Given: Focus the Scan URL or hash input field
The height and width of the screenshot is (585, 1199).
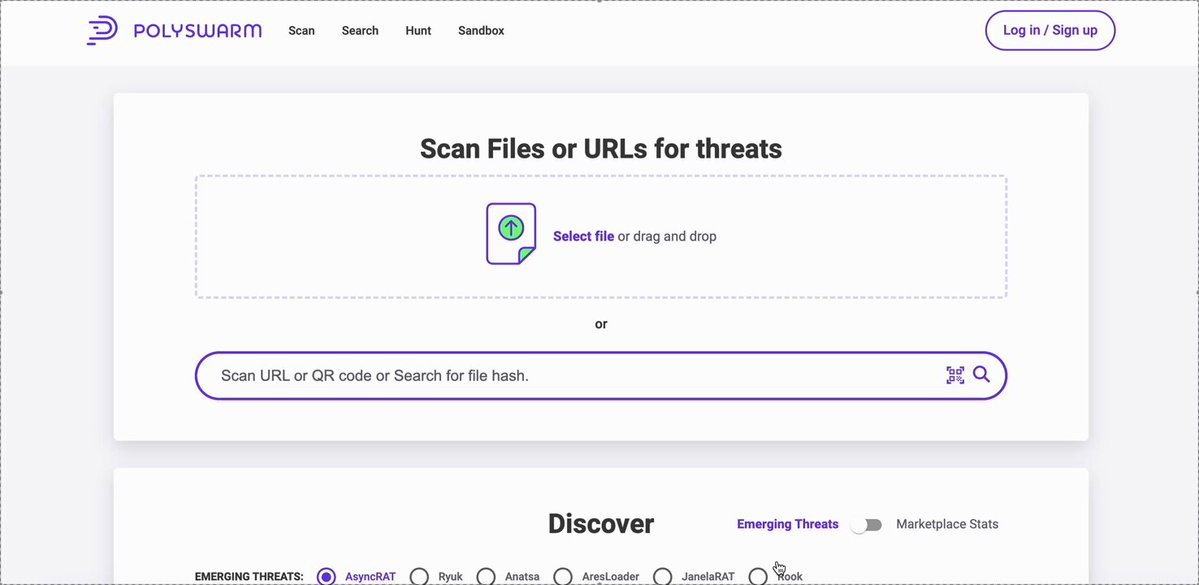Looking at the screenshot, I should 601,375.
